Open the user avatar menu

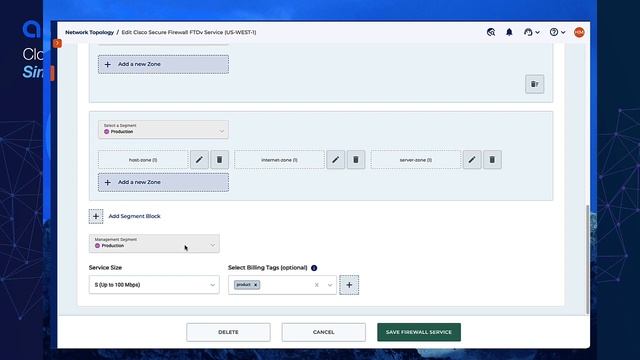tap(579, 32)
